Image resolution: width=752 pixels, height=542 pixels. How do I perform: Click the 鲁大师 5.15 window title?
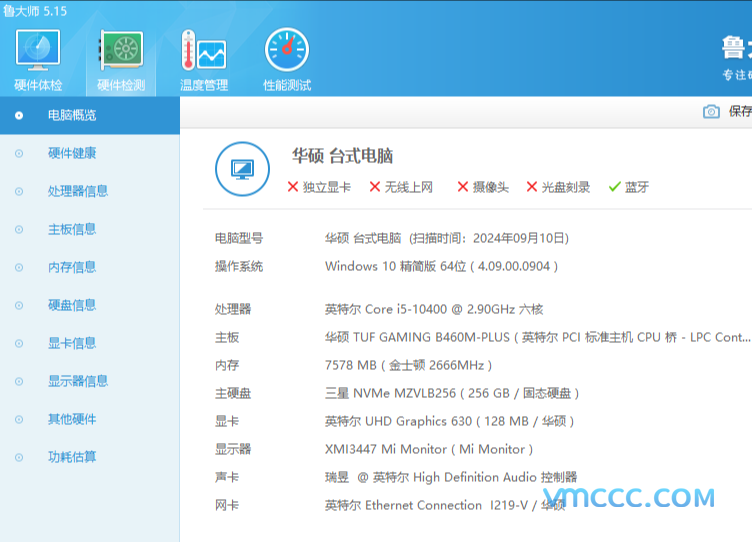(35, 11)
